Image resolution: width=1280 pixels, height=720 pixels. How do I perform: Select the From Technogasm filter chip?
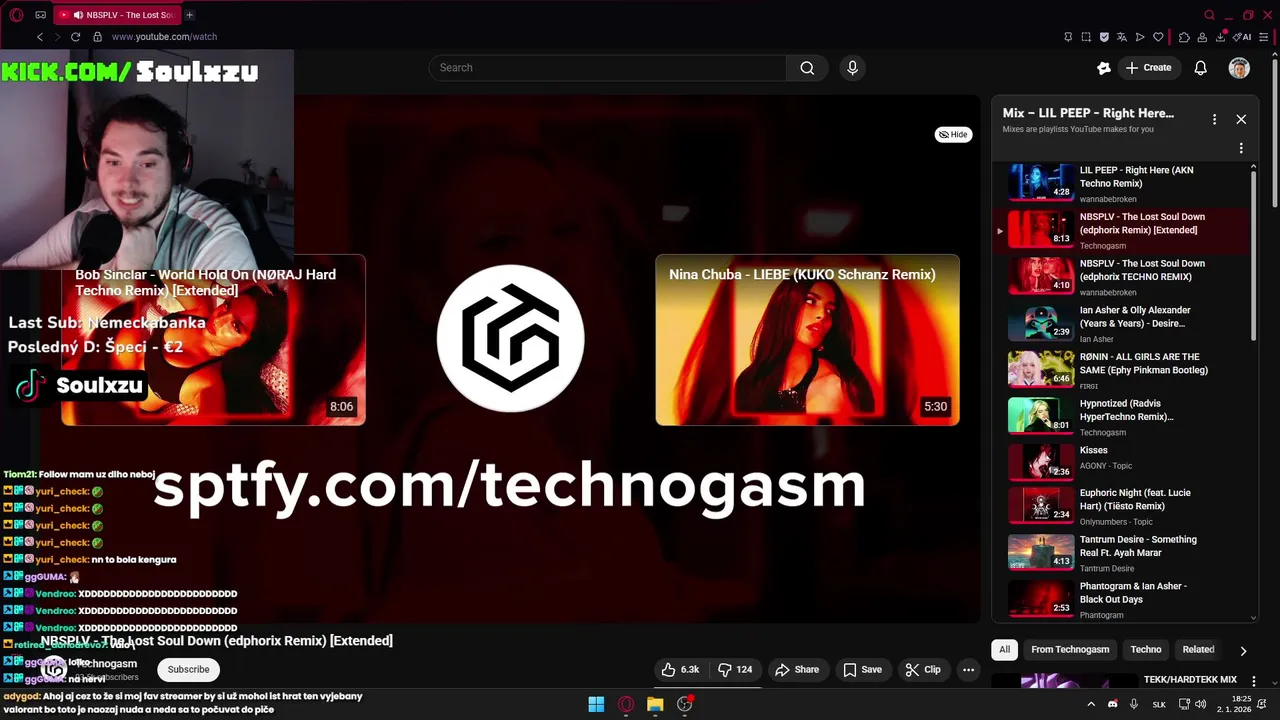coord(1070,650)
